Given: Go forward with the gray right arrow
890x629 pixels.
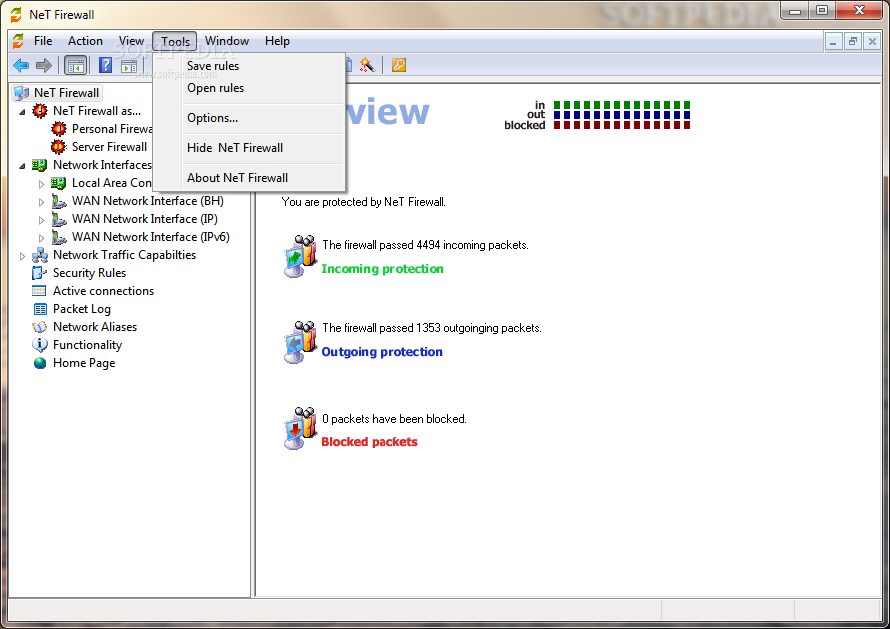Looking at the screenshot, I should coord(44,65).
